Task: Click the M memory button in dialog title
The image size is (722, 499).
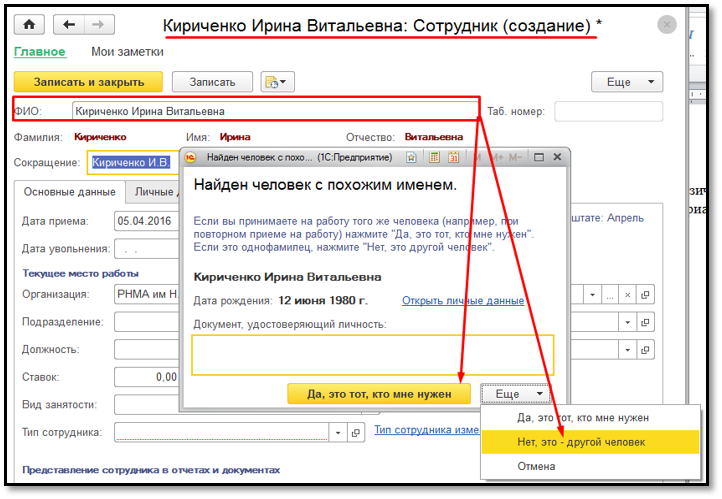Action: pyautogui.click(x=478, y=157)
